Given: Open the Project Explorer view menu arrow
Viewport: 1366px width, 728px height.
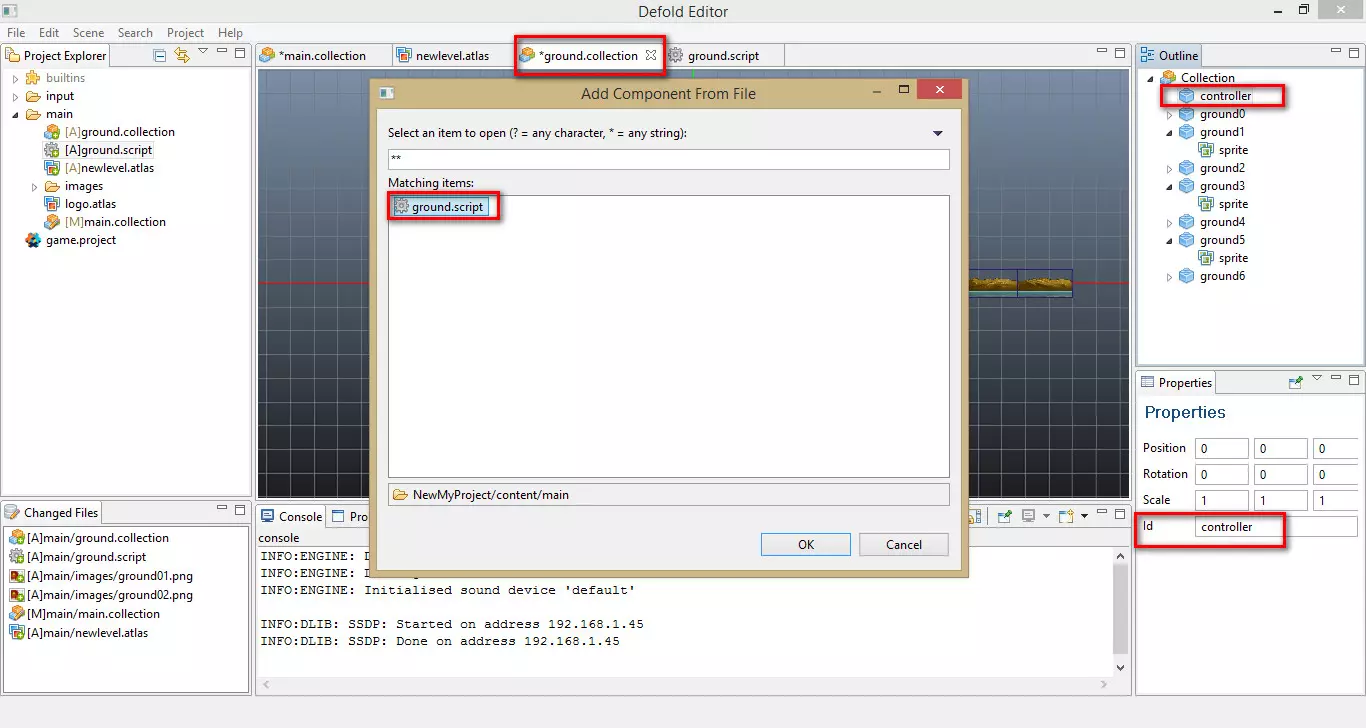Looking at the screenshot, I should 202,51.
